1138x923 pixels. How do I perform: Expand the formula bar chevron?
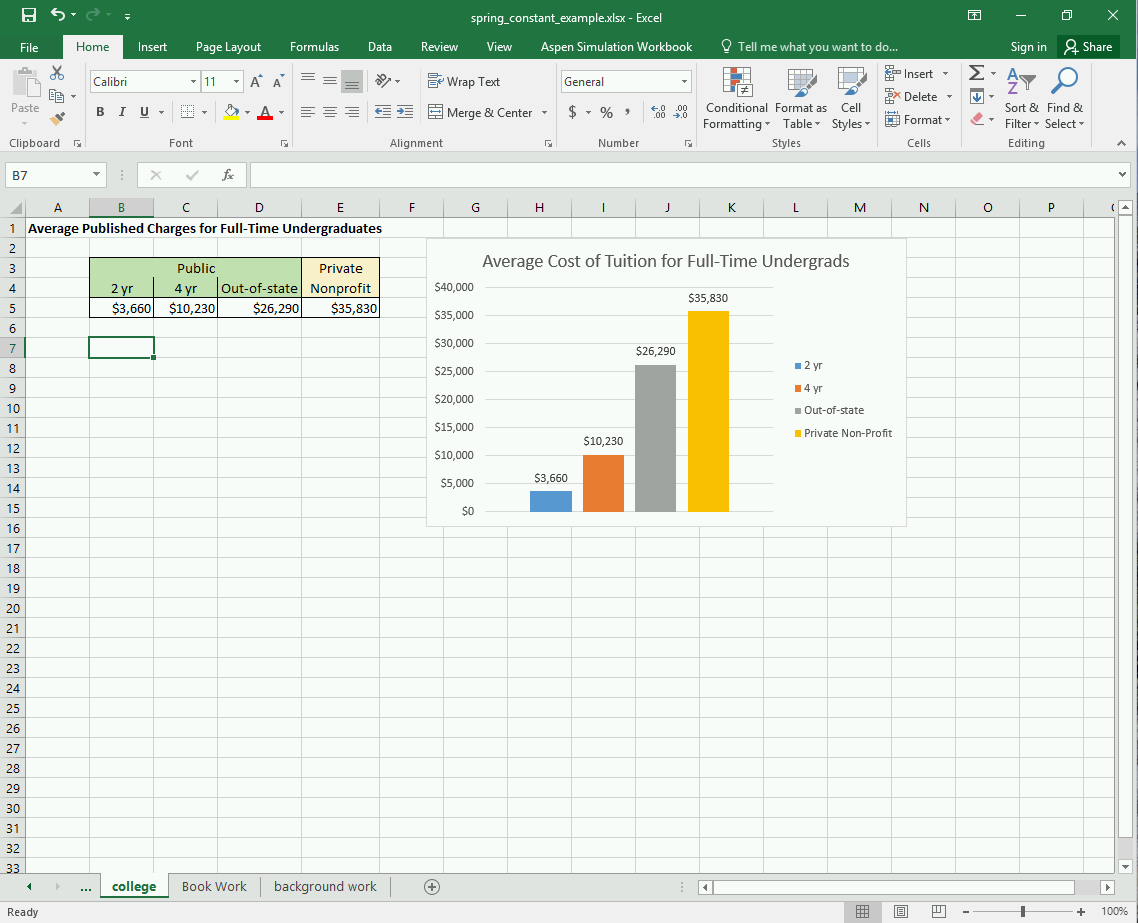(1122, 175)
